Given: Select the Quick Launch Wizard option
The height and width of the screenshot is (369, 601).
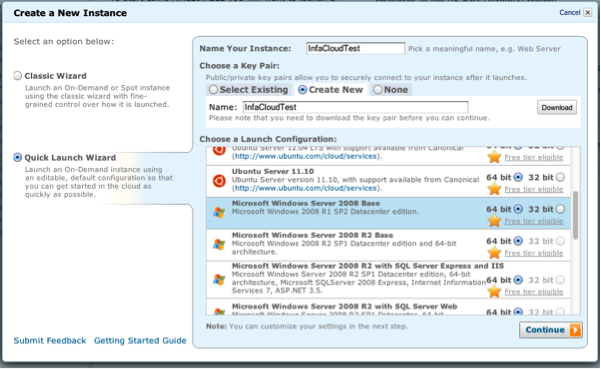Looking at the screenshot, I should click(x=17, y=157).
